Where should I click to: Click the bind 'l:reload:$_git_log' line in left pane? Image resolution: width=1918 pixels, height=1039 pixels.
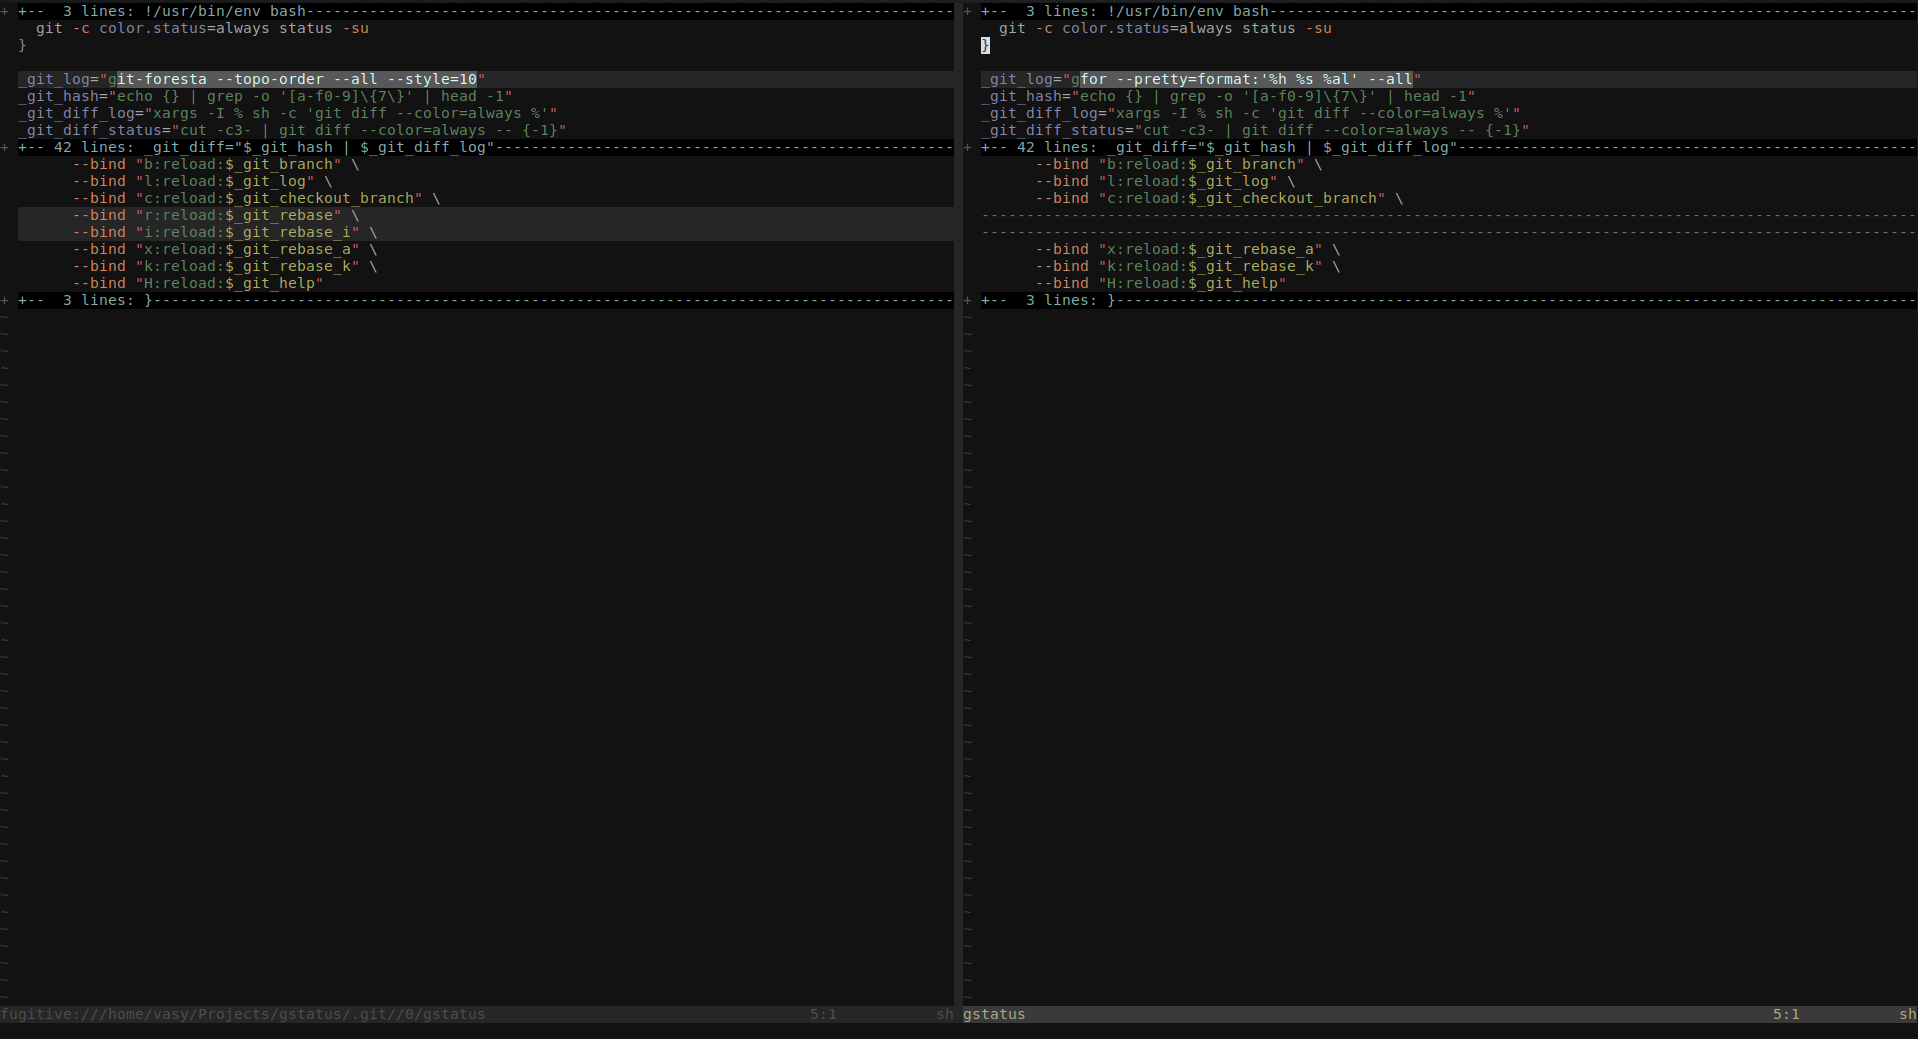click(202, 181)
